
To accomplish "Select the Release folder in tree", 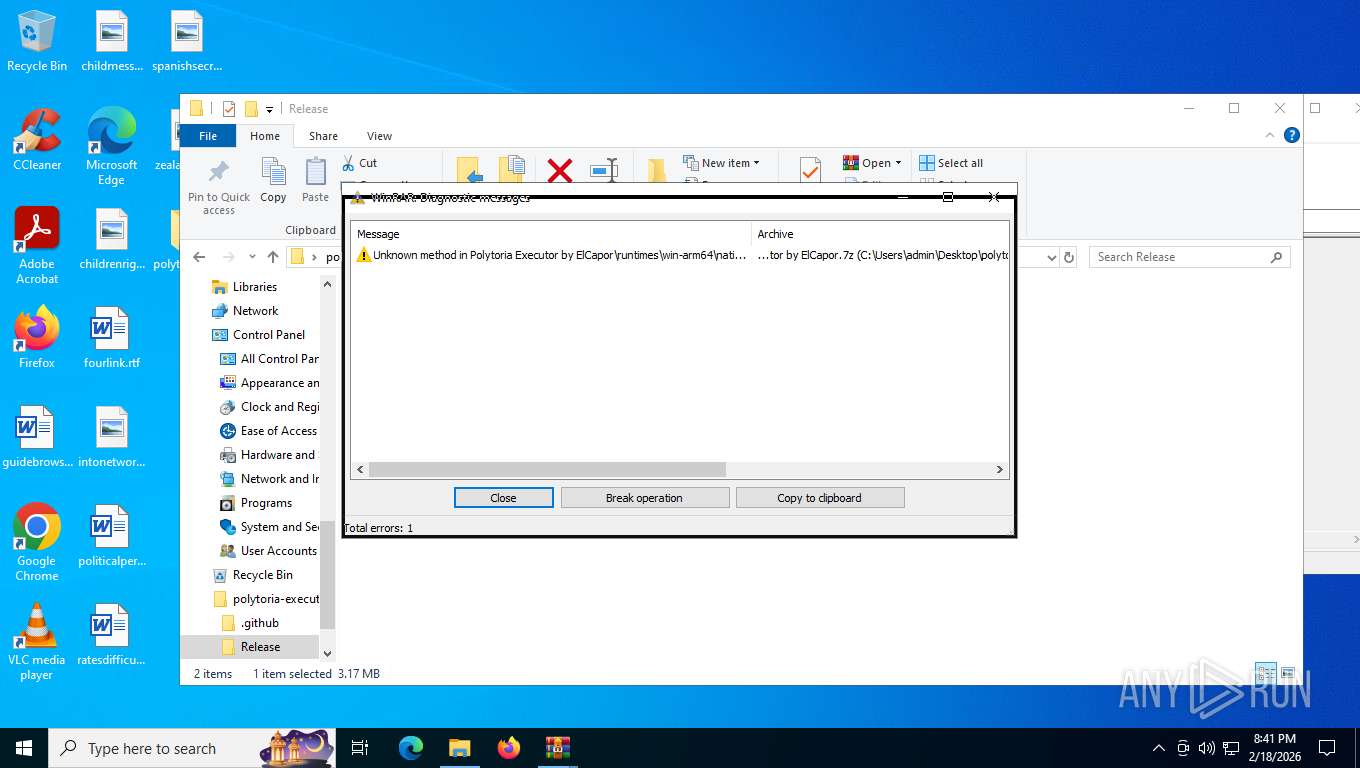I will [x=260, y=647].
